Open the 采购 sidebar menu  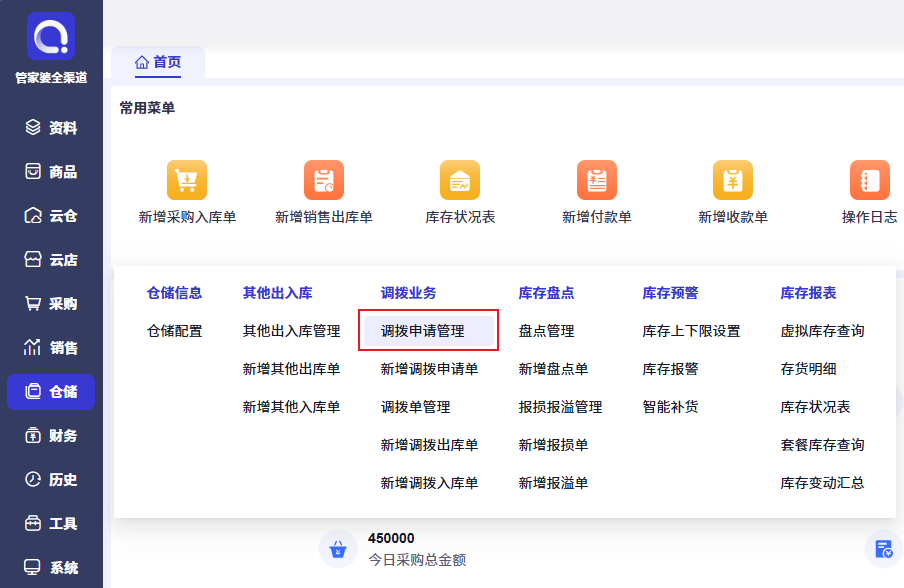[x=51, y=304]
